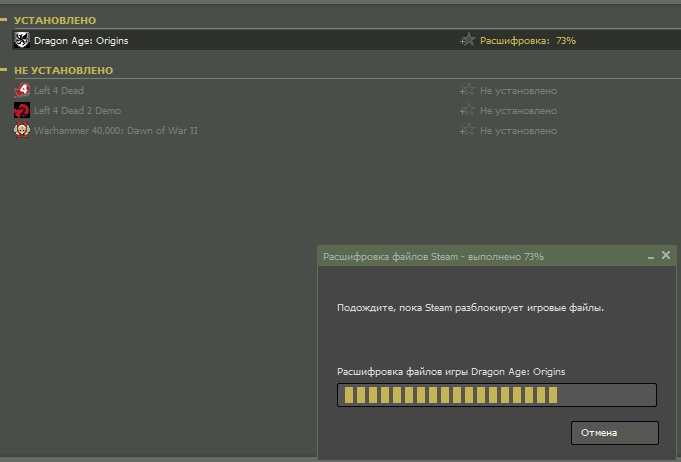Click the Left 4 Dead game icon
The width and height of the screenshot is (681, 462).
(x=22, y=90)
